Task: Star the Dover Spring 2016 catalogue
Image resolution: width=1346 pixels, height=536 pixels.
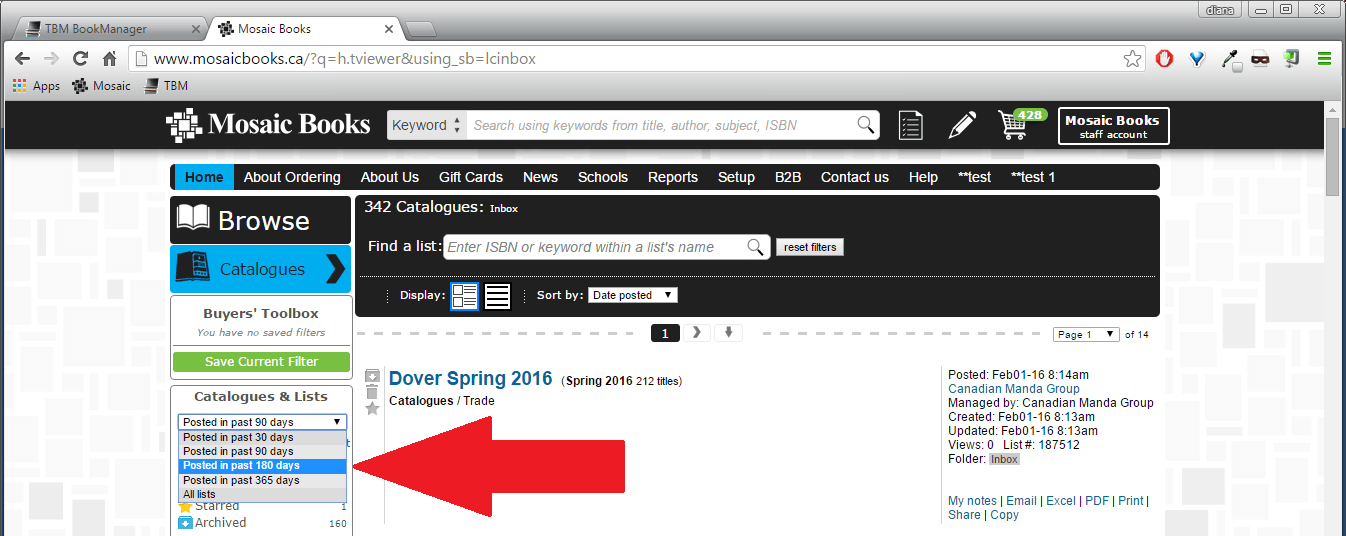Action: pyautogui.click(x=372, y=409)
